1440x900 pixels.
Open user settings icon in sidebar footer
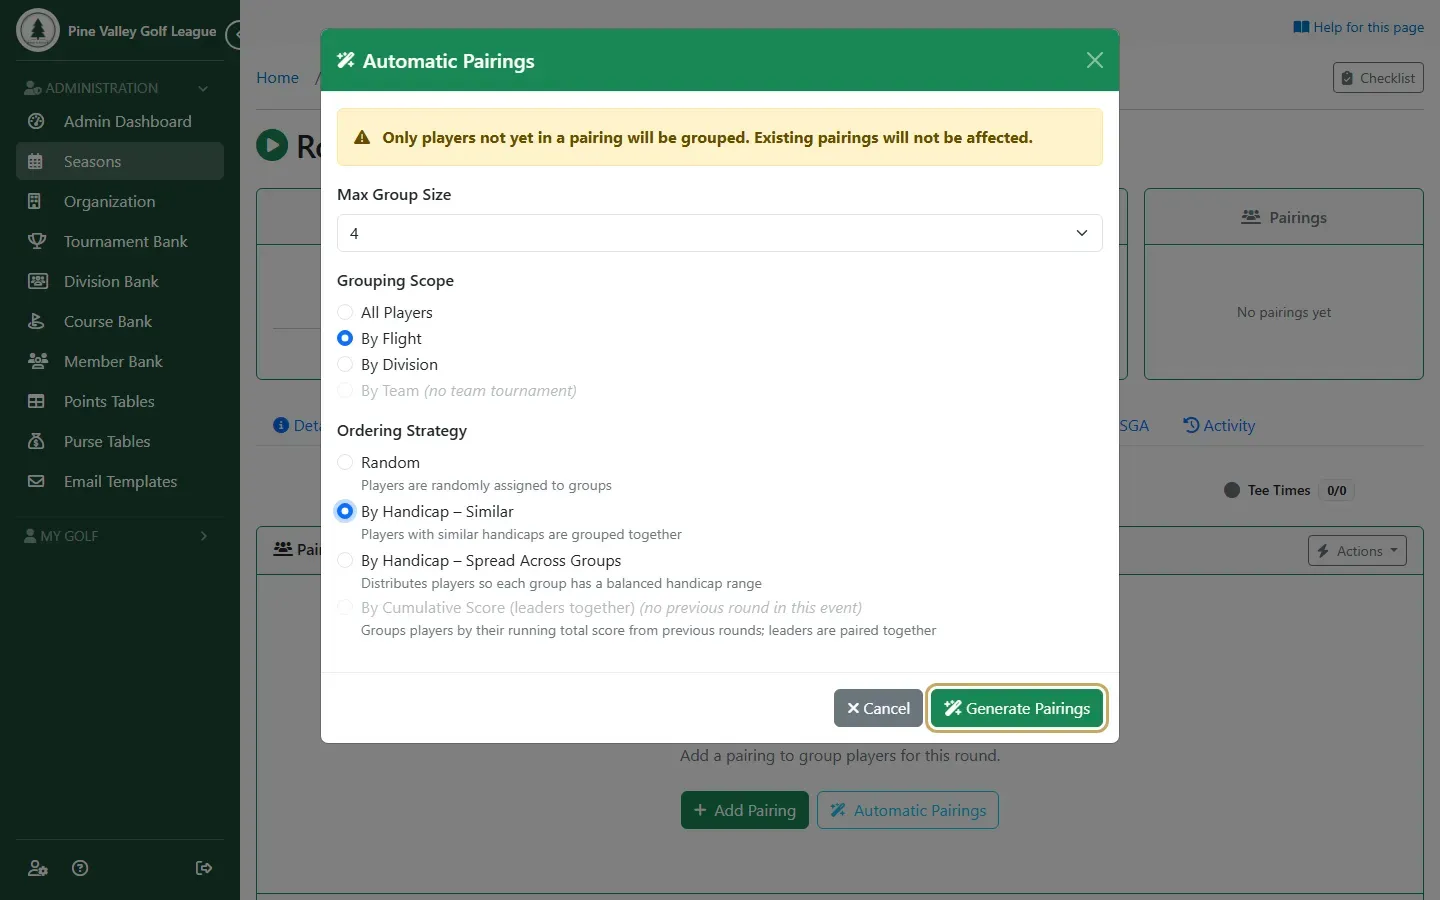point(38,868)
